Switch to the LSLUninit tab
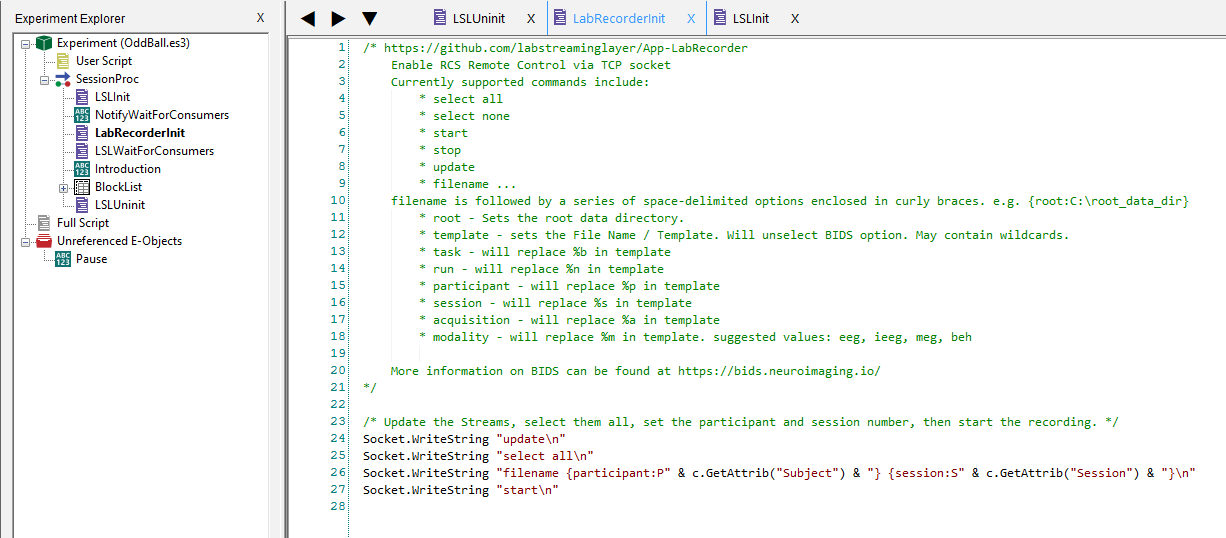Image resolution: width=1226 pixels, height=538 pixels. point(478,19)
